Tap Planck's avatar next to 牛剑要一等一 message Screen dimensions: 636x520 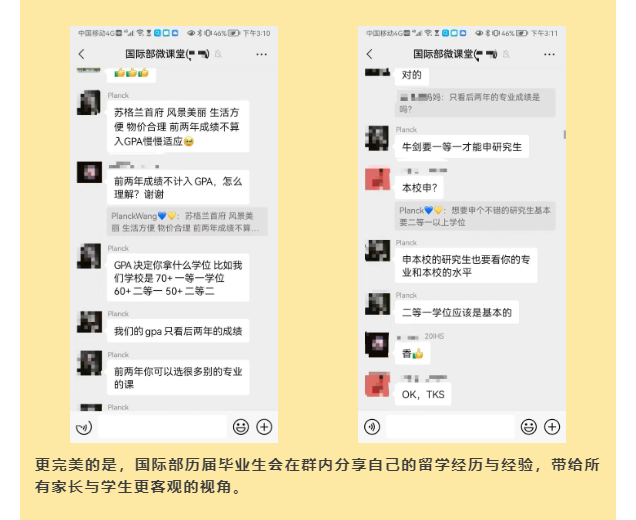377,138
